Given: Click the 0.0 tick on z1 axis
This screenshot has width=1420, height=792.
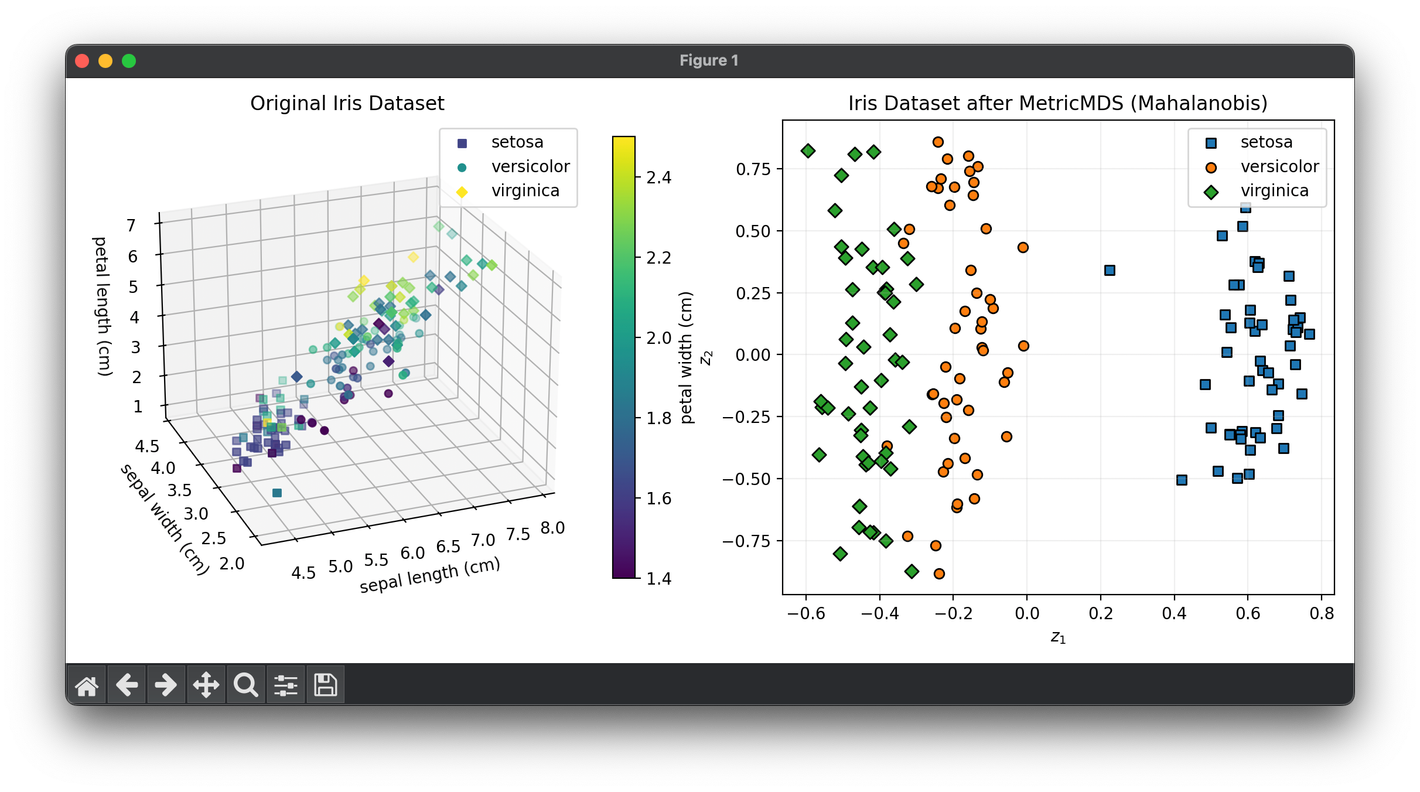Looking at the screenshot, I should (1027, 613).
